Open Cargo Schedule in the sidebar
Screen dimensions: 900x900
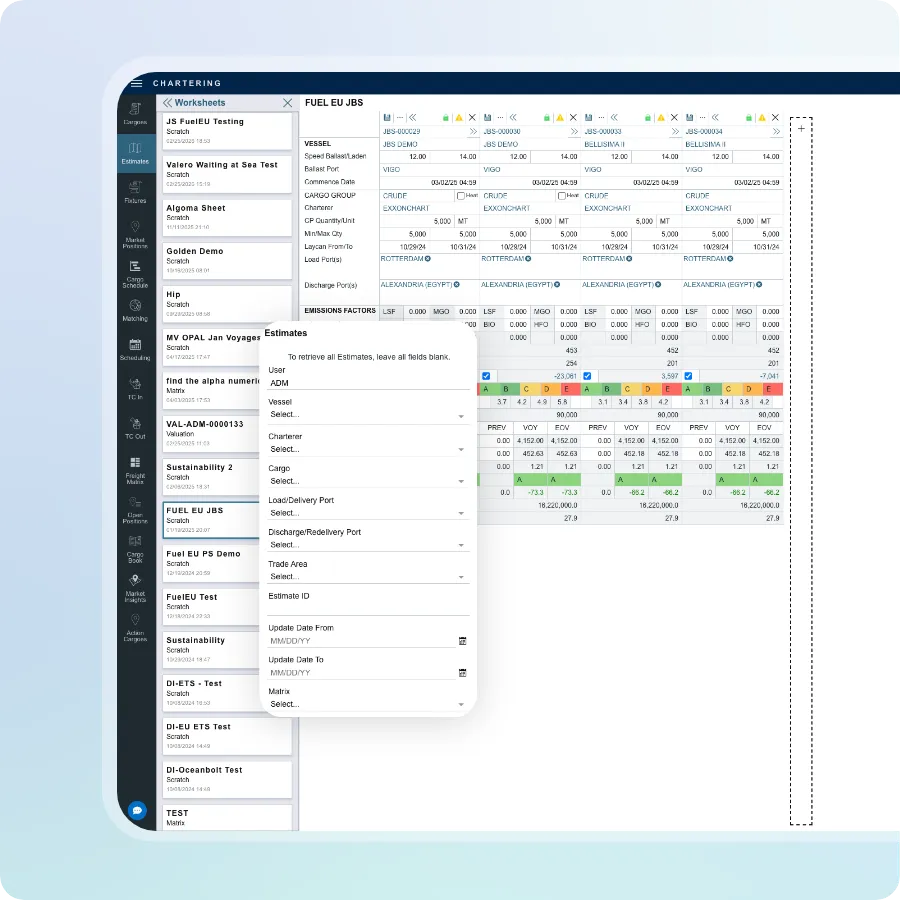coord(135,274)
